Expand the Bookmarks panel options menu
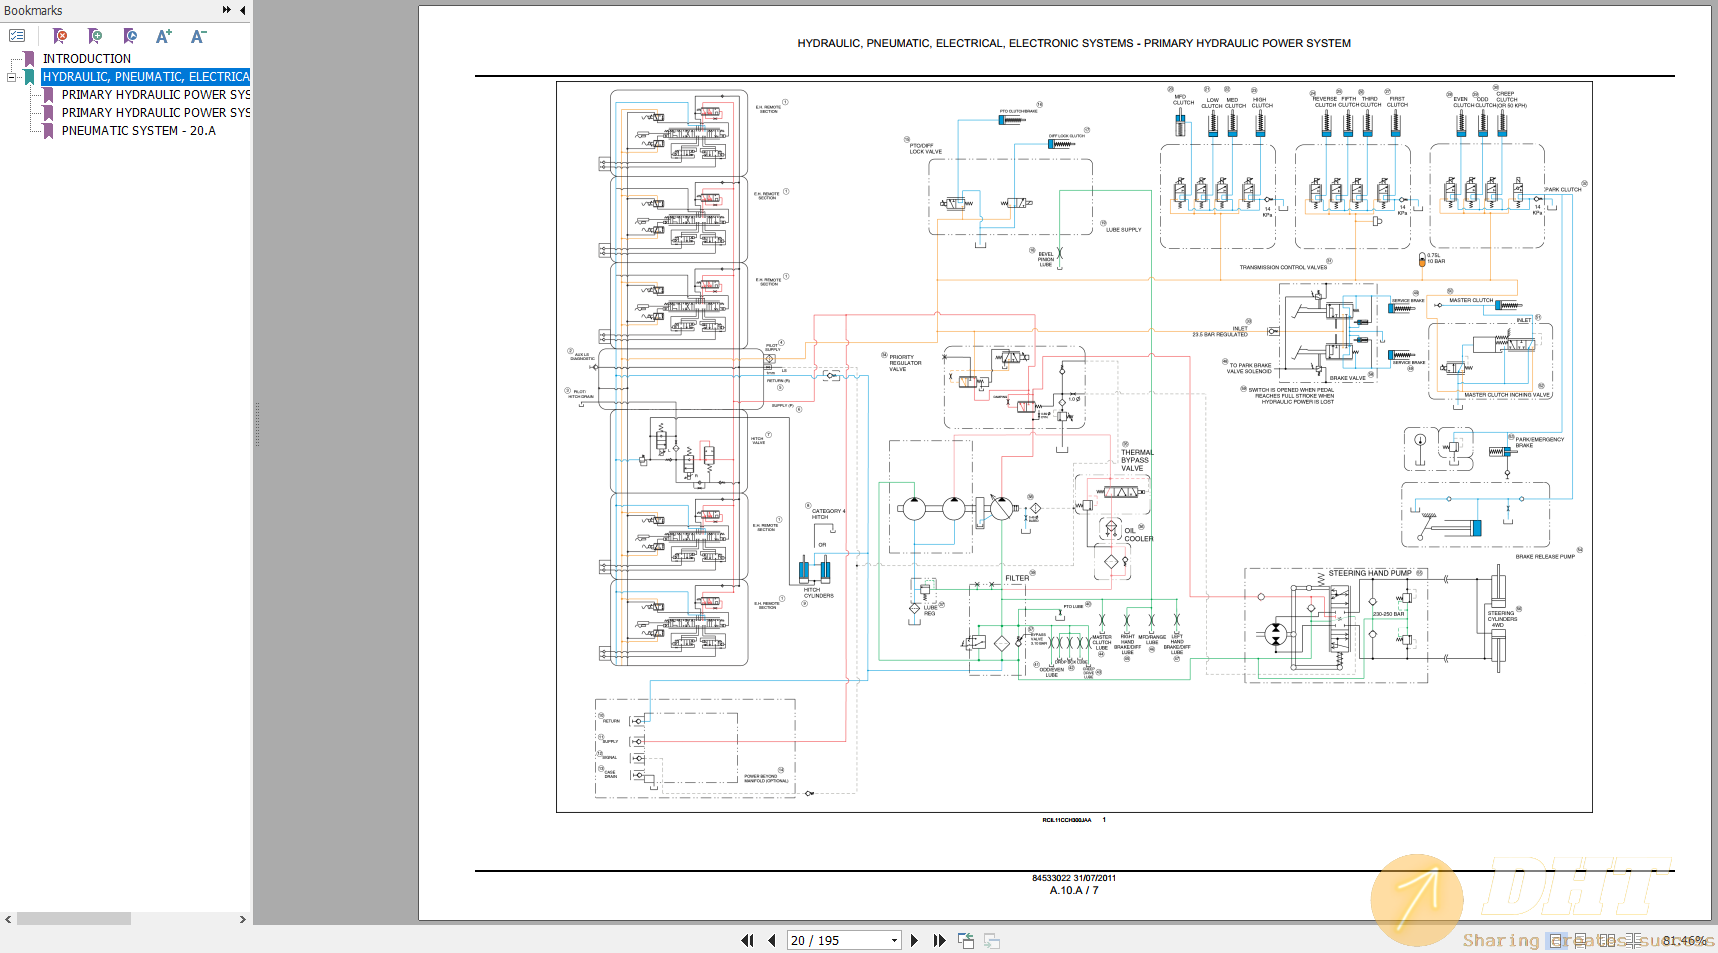 [x=225, y=10]
